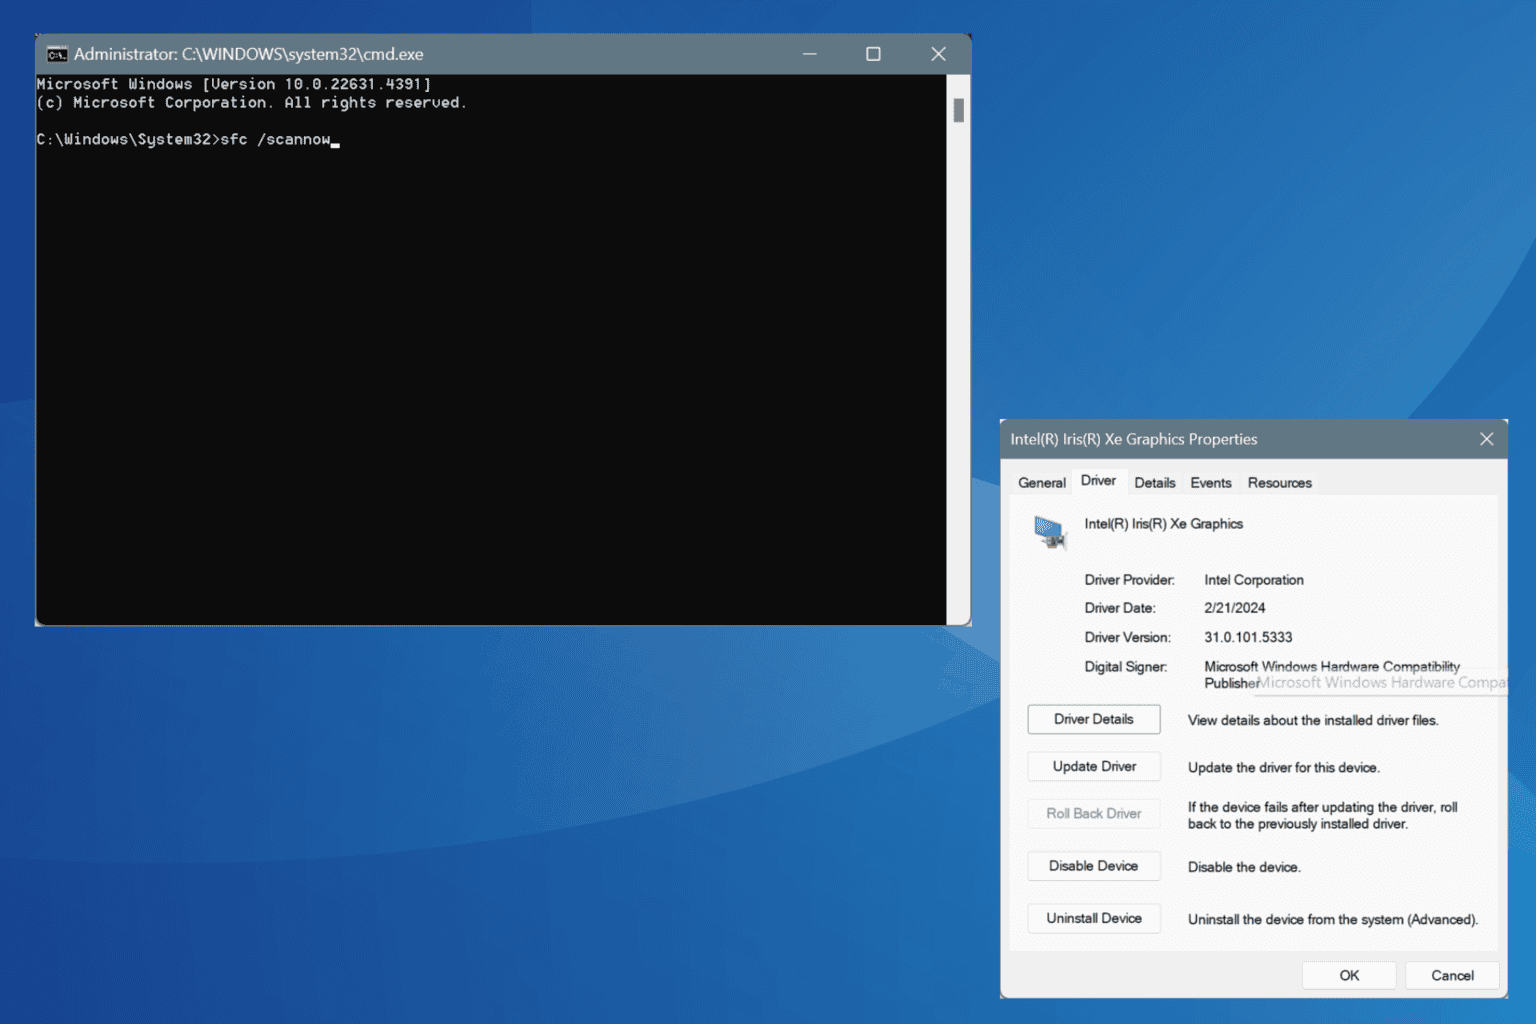Click the cmd.exe icon in the title bar
This screenshot has width=1536, height=1024.
(x=57, y=54)
